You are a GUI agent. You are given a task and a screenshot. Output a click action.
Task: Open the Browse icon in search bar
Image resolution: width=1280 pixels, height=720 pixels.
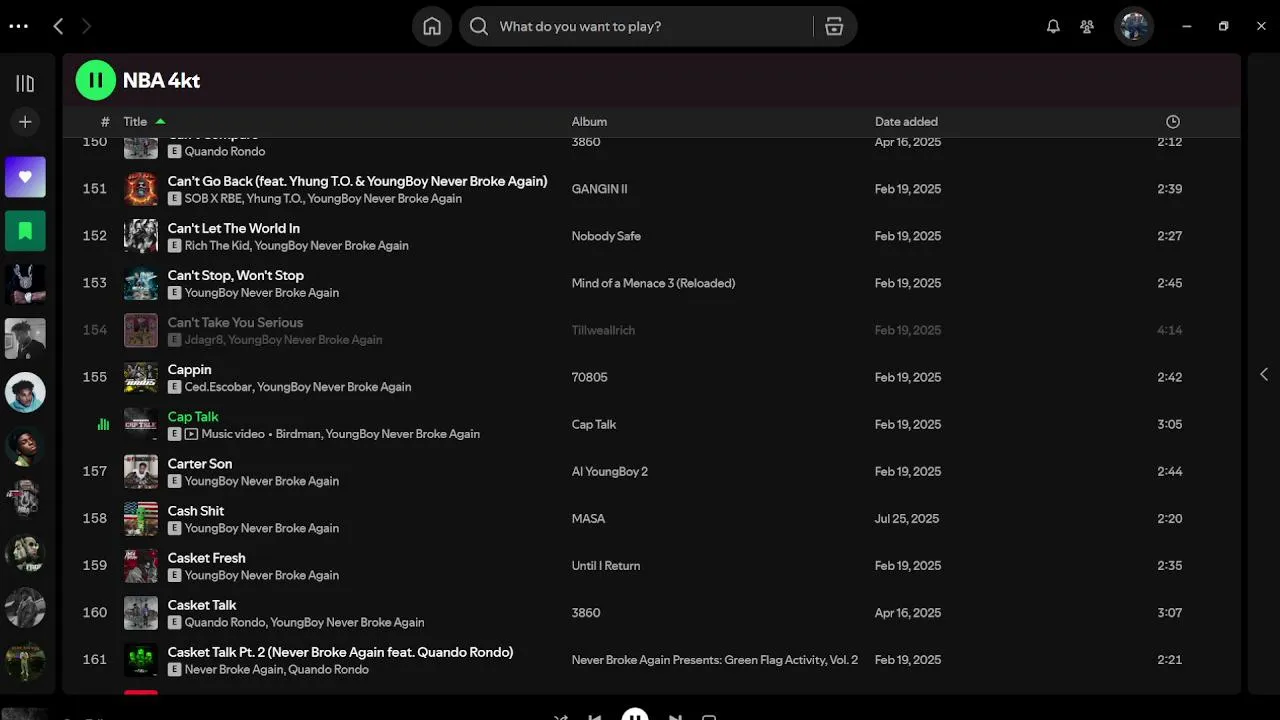point(834,27)
